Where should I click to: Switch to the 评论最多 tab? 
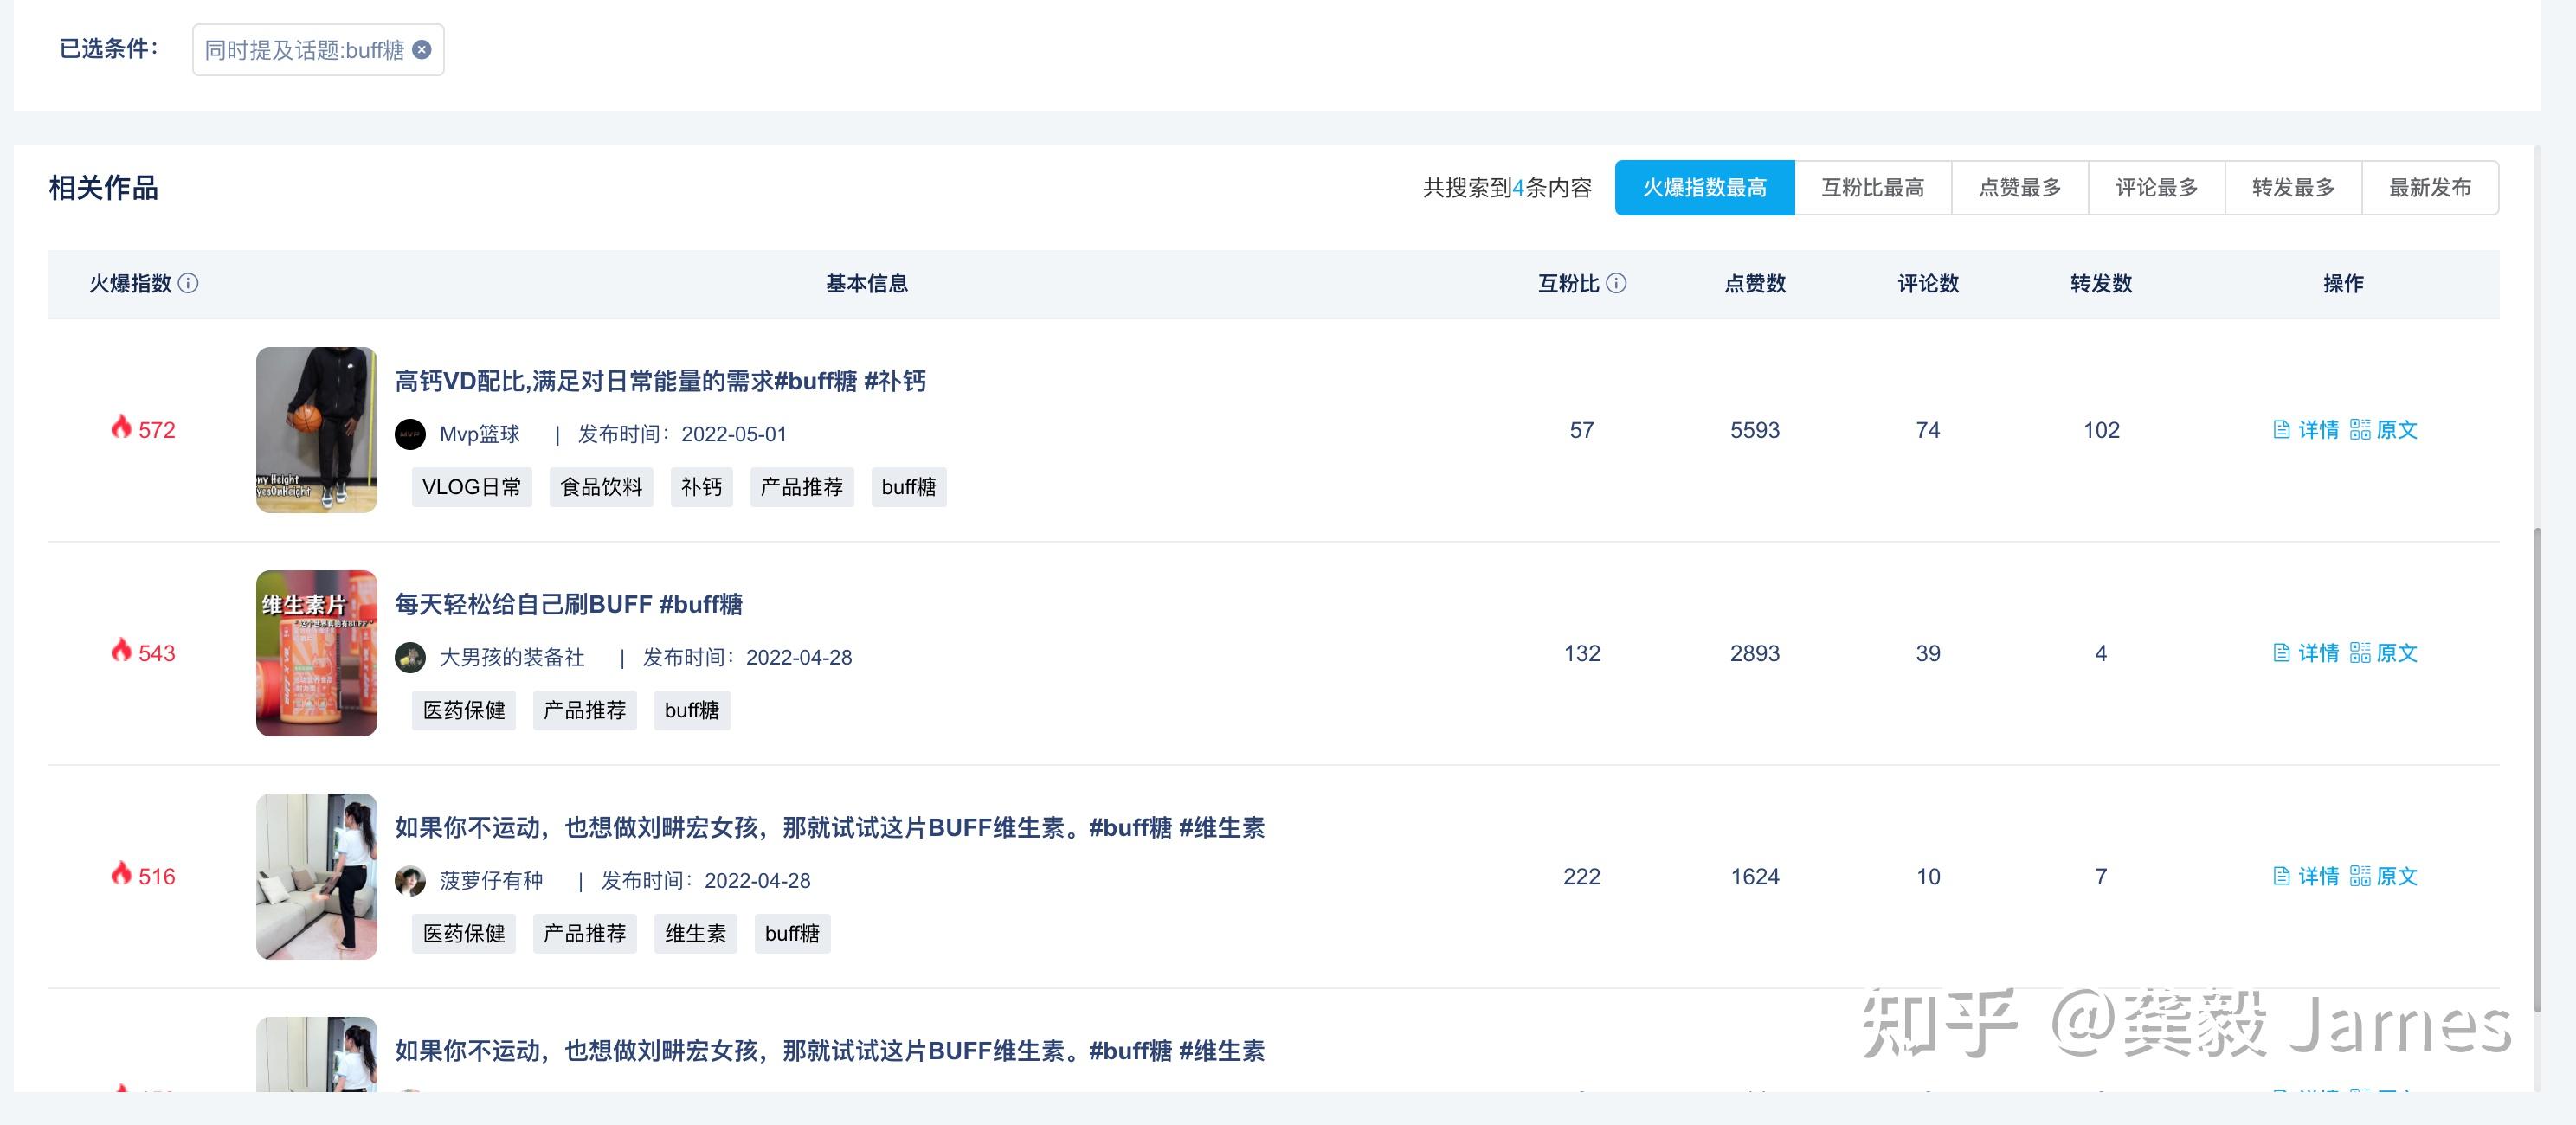click(x=2156, y=187)
